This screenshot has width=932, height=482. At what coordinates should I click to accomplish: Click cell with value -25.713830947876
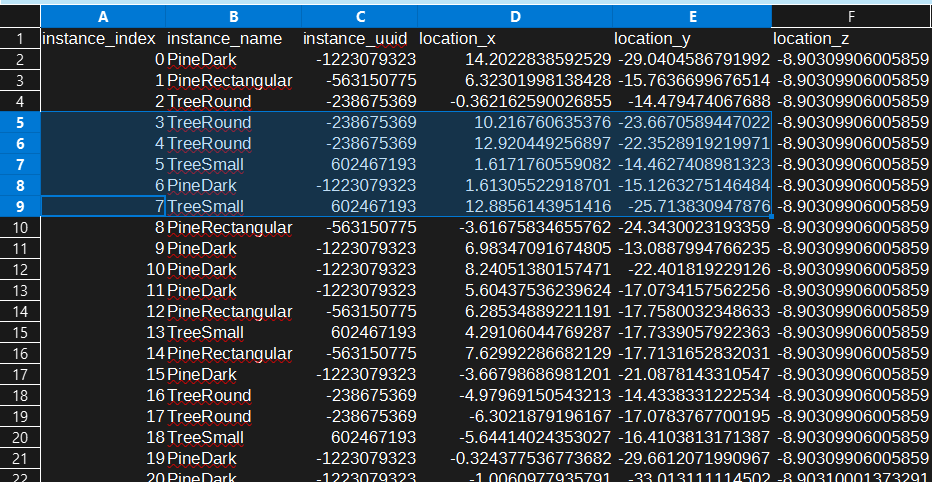691,206
